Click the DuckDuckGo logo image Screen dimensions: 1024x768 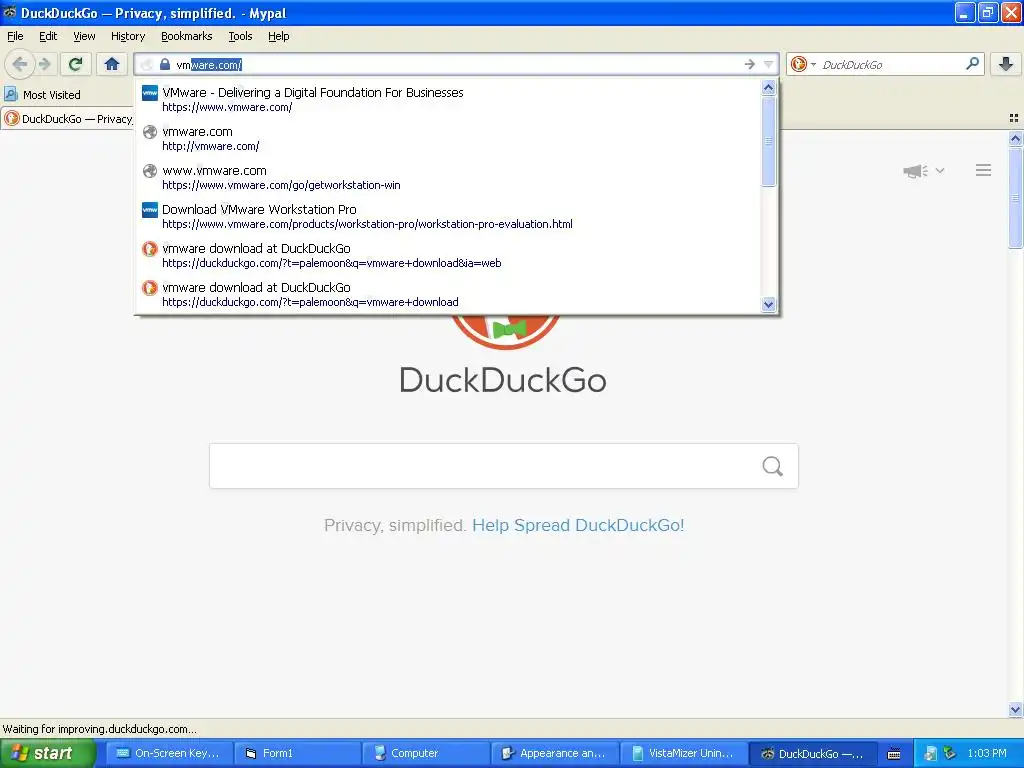point(505,332)
